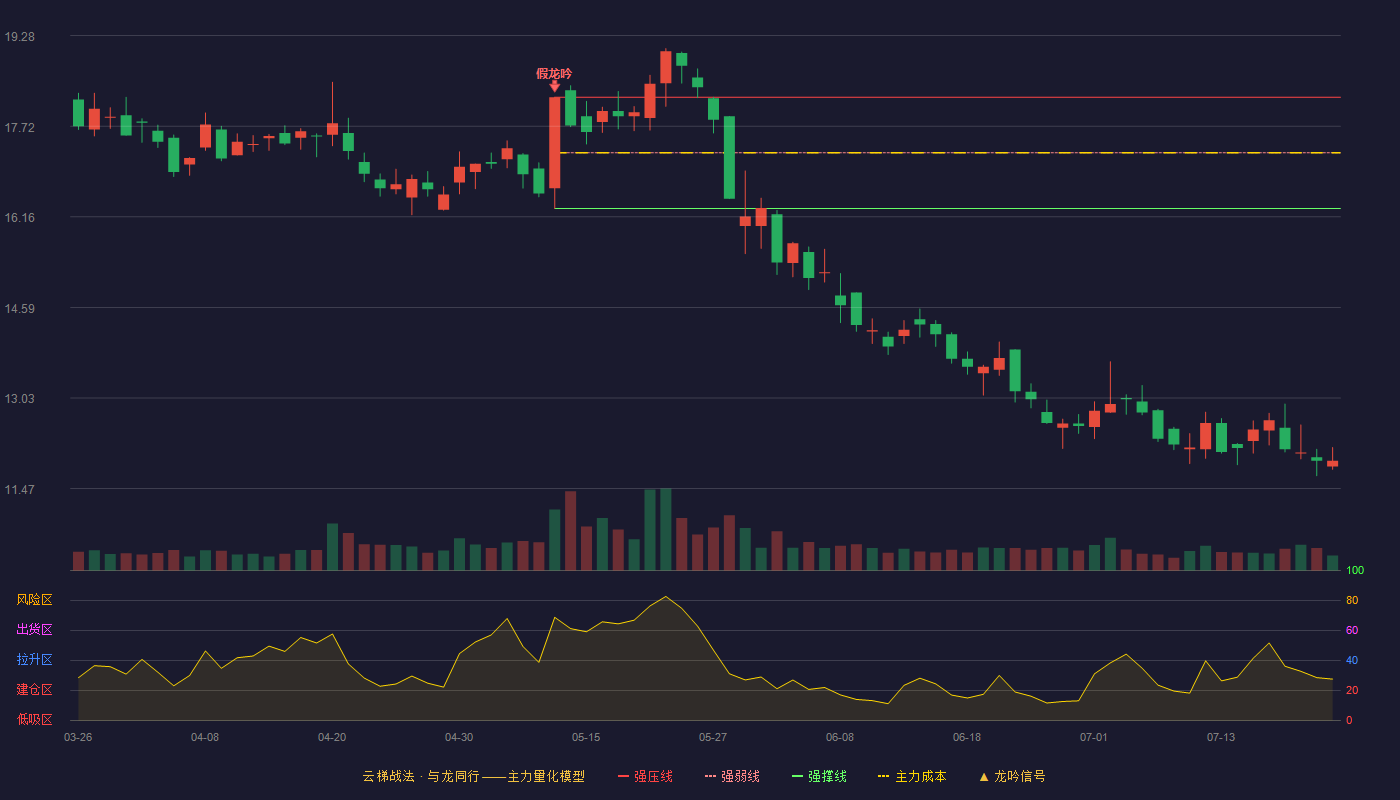Screen dimensions: 1400x800
Task: Click the 19.28 price axis label
Action: 19,37
